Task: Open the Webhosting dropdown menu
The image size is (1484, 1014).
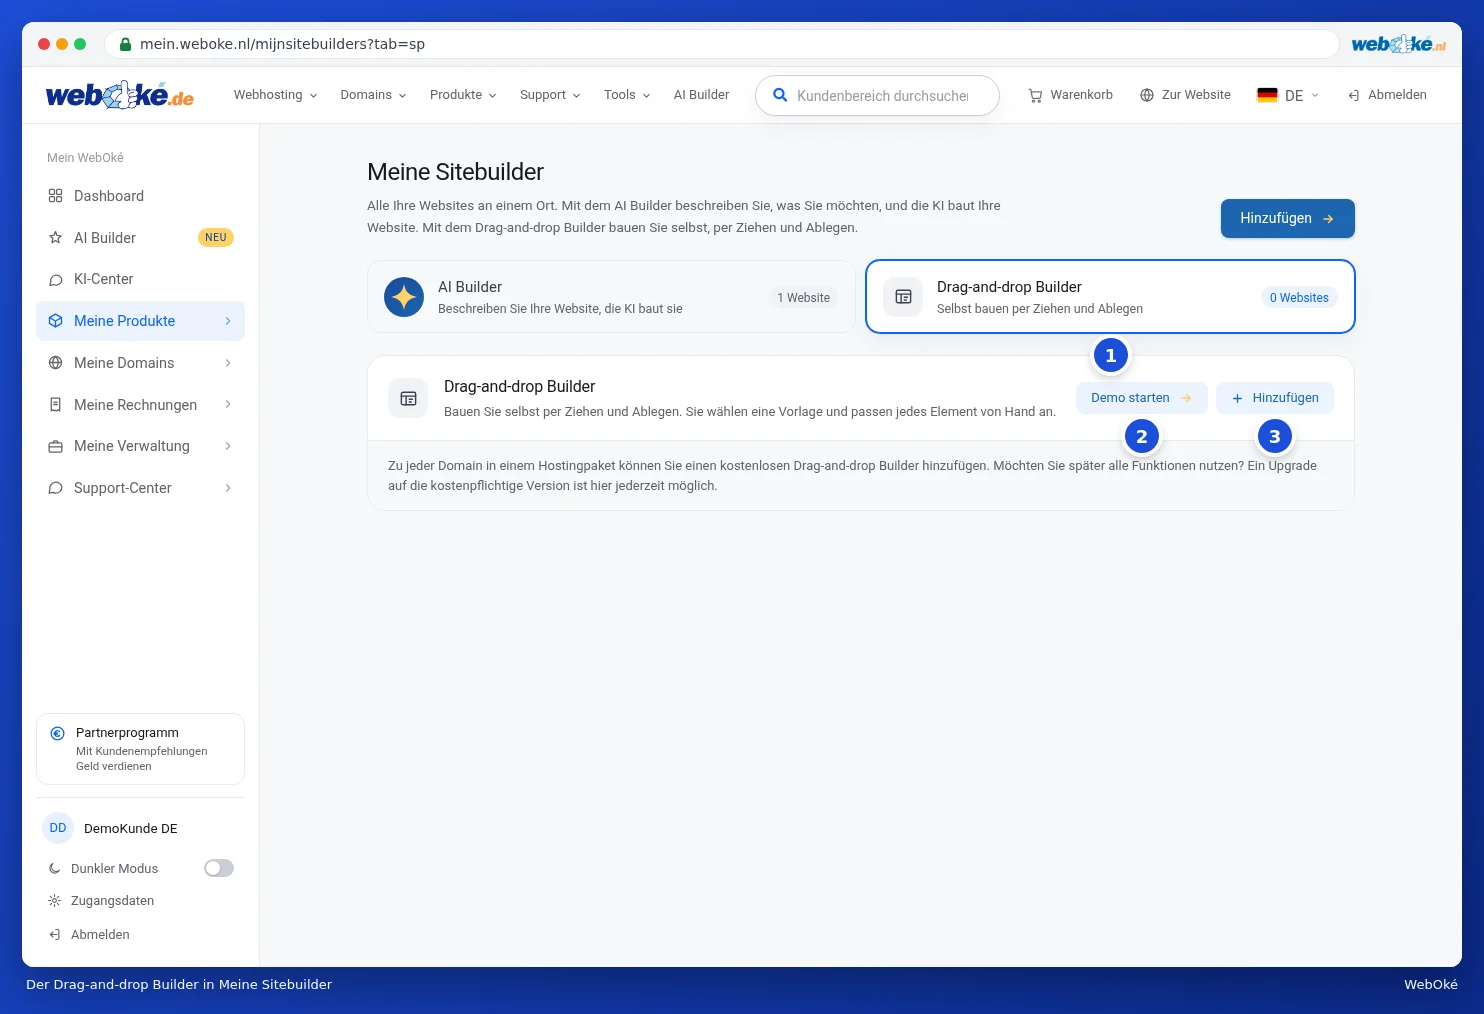Action: point(275,95)
